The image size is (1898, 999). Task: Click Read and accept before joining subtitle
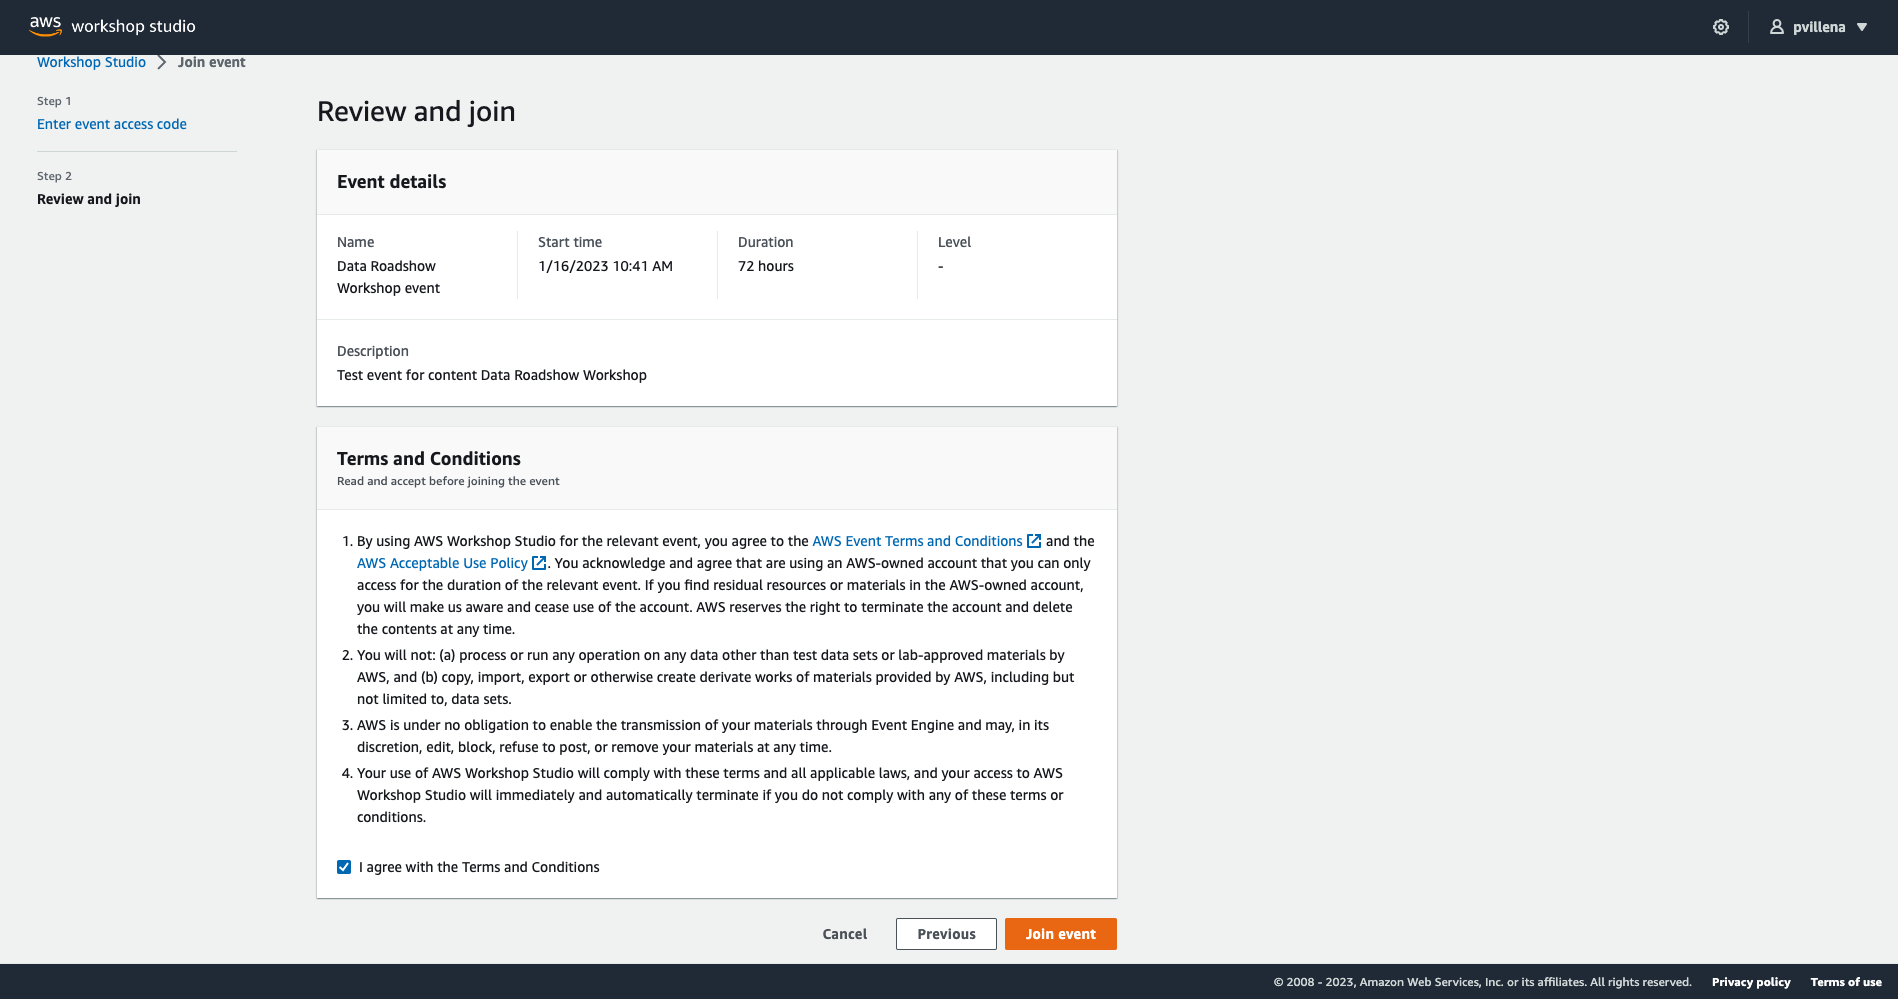pyautogui.click(x=448, y=481)
